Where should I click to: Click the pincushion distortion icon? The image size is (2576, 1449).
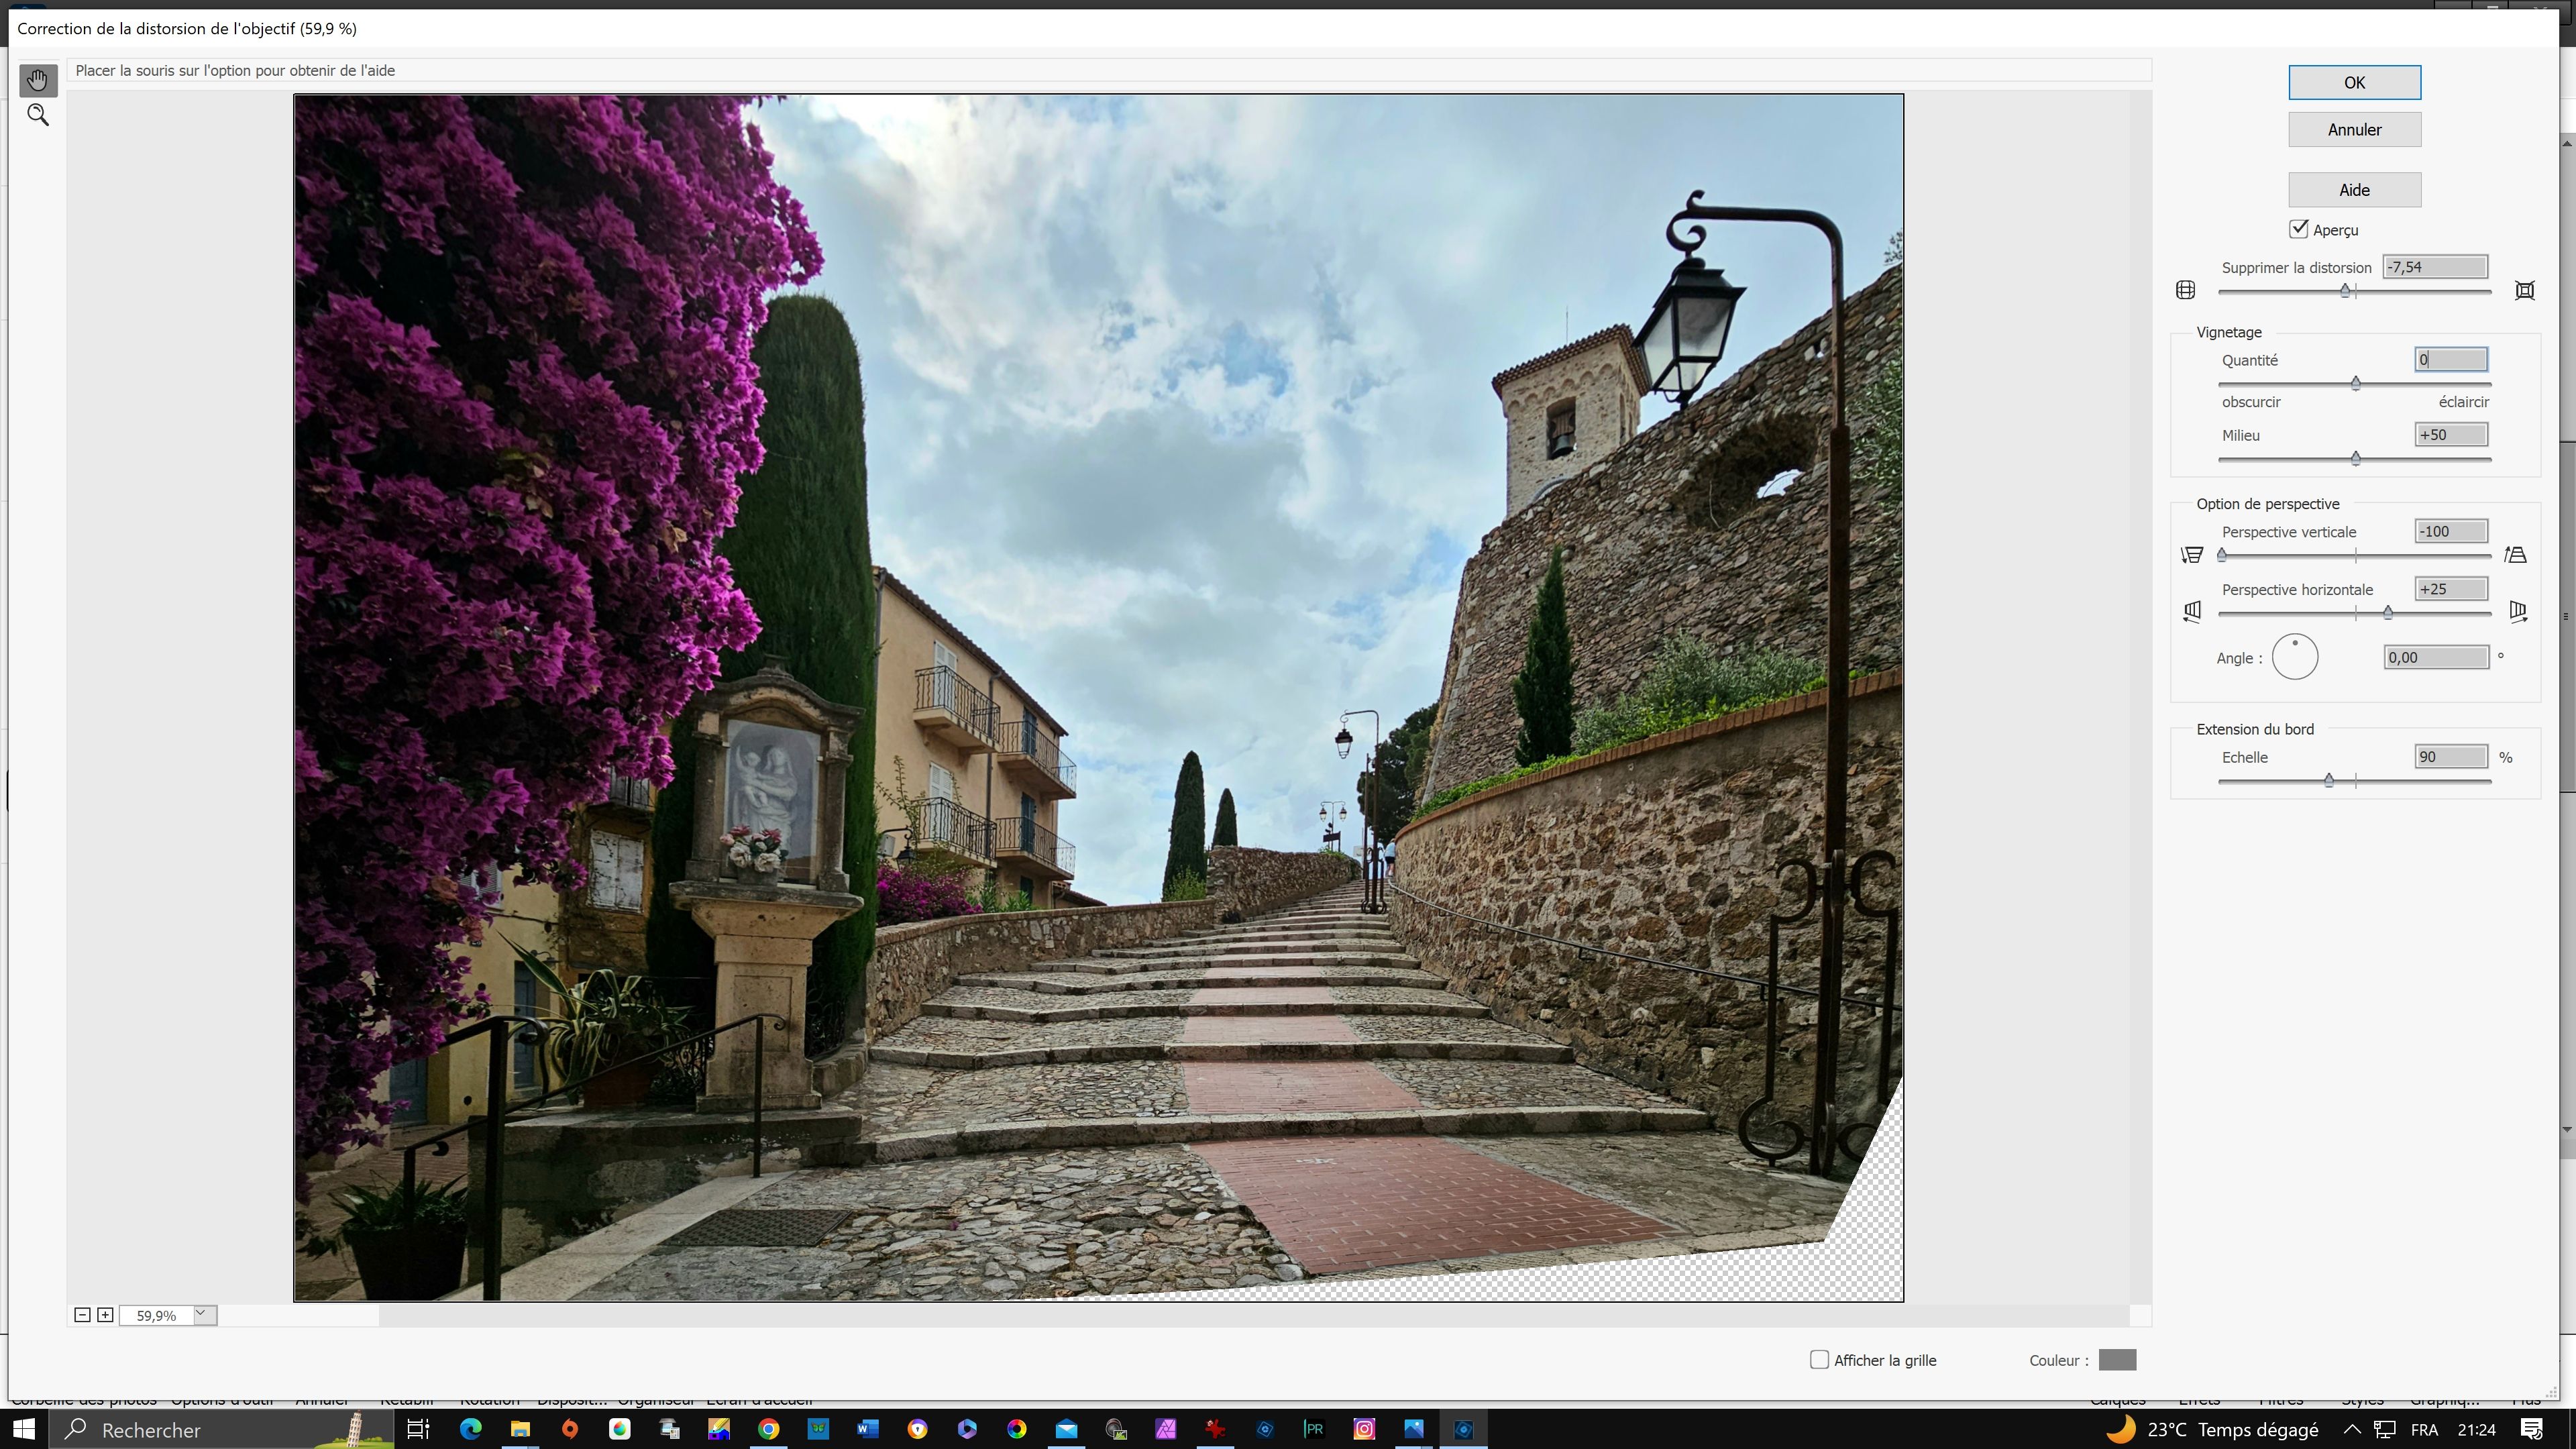[2525, 289]
